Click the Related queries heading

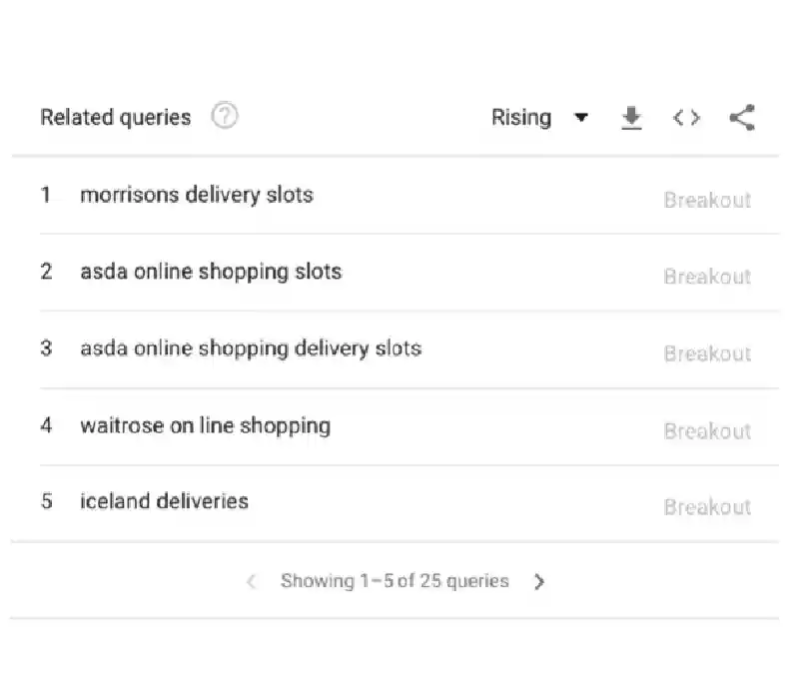click(116, 117)
